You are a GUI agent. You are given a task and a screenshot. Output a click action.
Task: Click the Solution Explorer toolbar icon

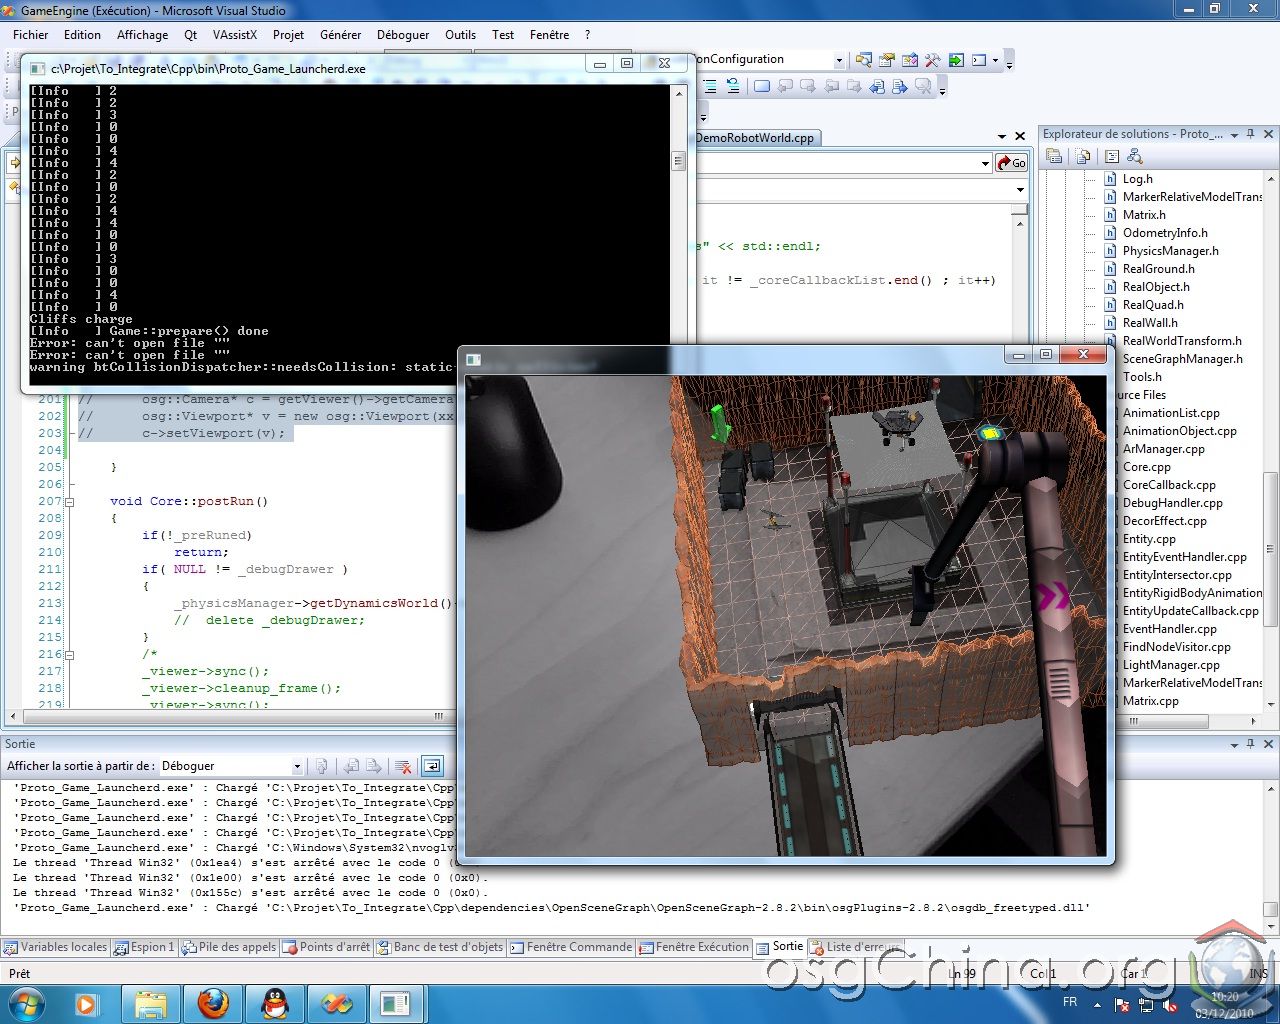pyautogui.click(x=864, y=60)
